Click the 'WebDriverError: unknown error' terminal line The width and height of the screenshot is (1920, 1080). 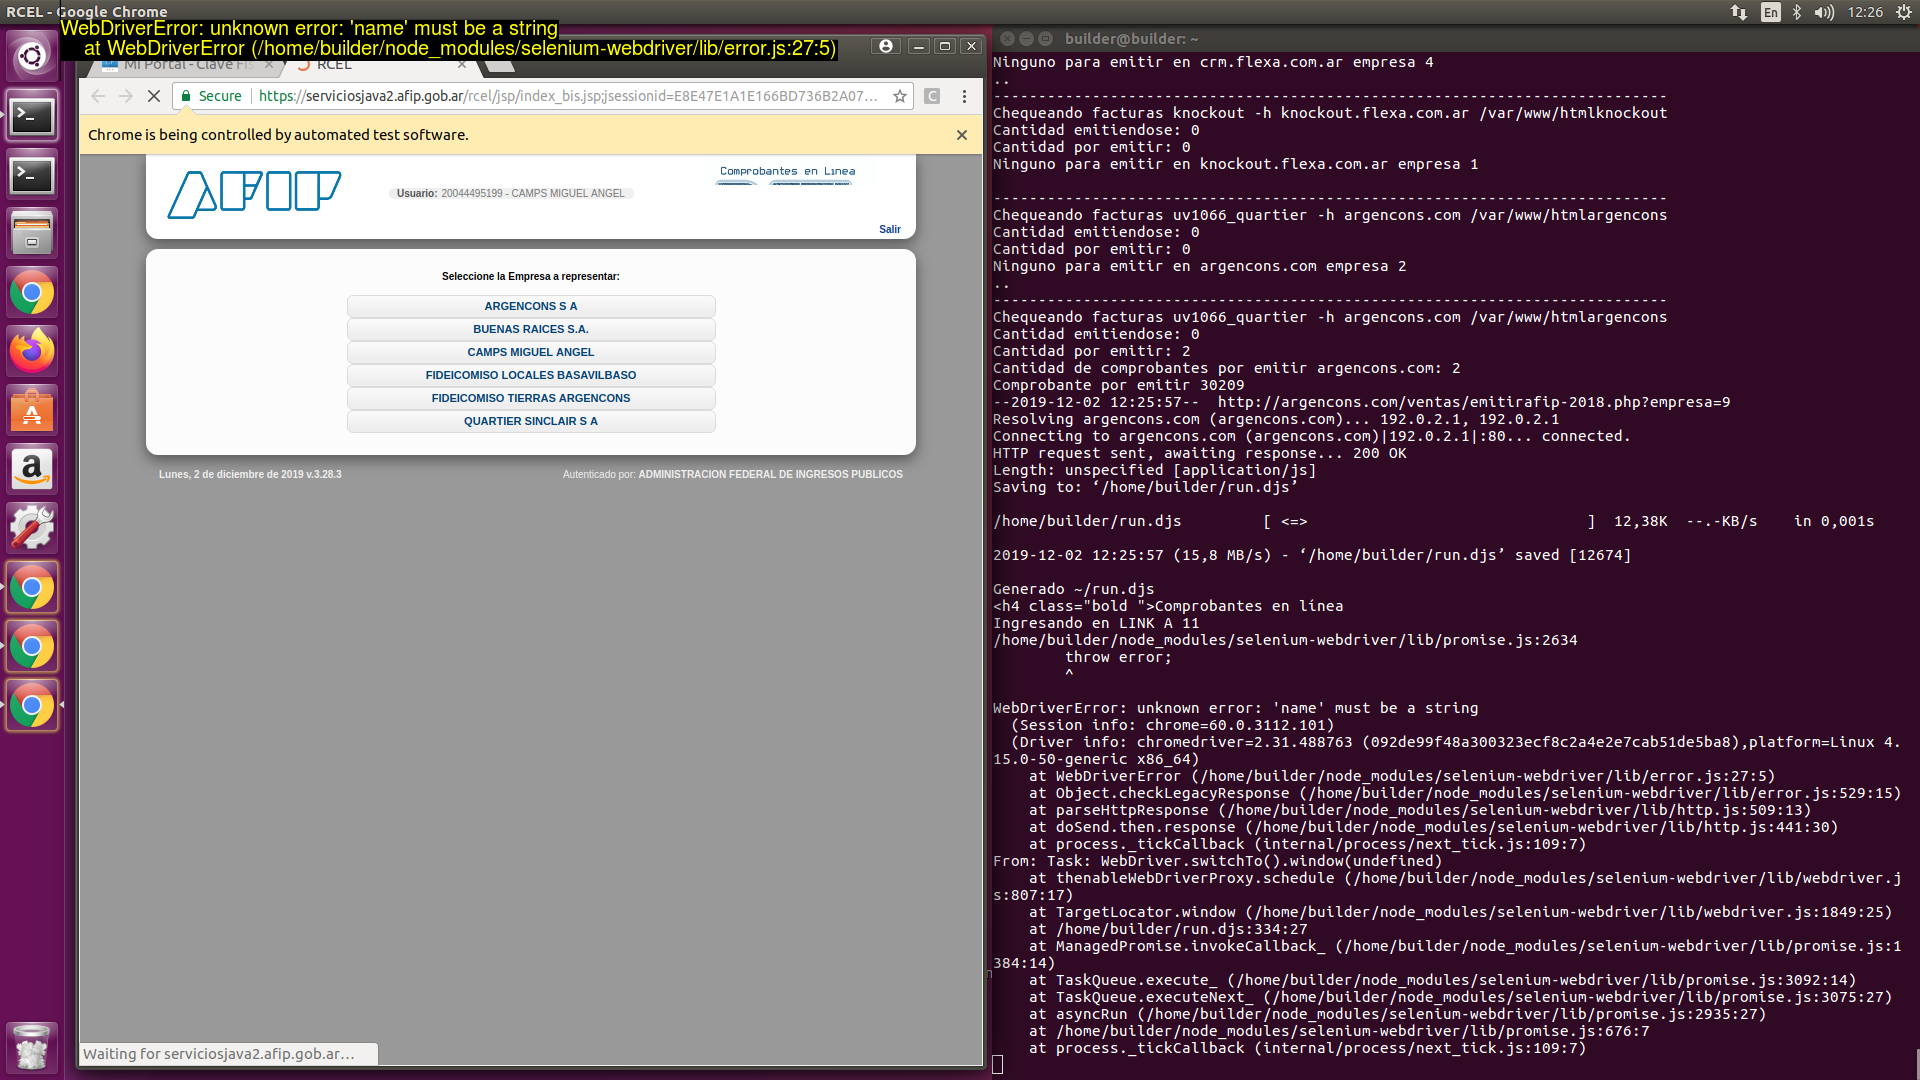[1236, 708]
